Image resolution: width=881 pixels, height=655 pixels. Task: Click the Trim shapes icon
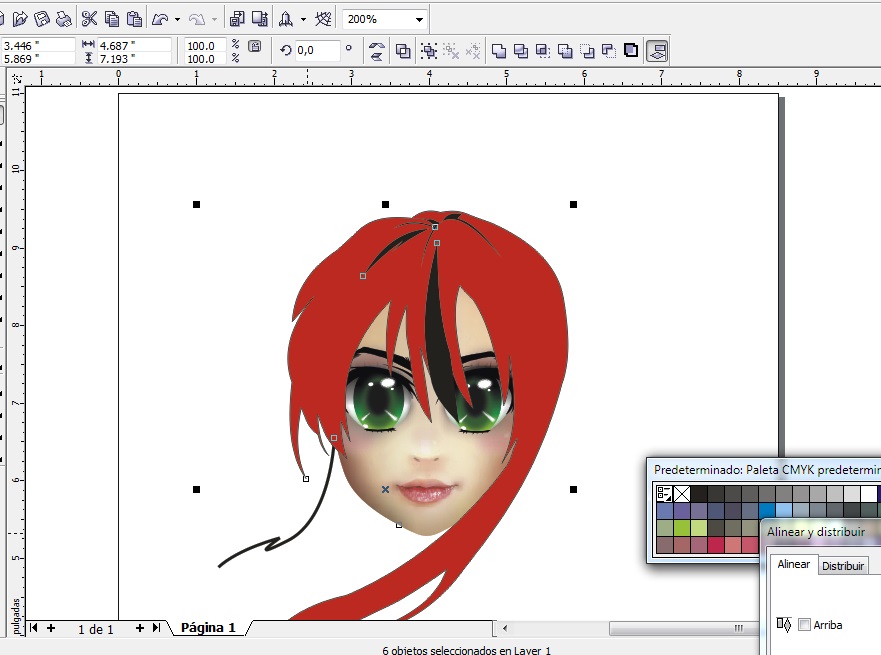(521, 51)
